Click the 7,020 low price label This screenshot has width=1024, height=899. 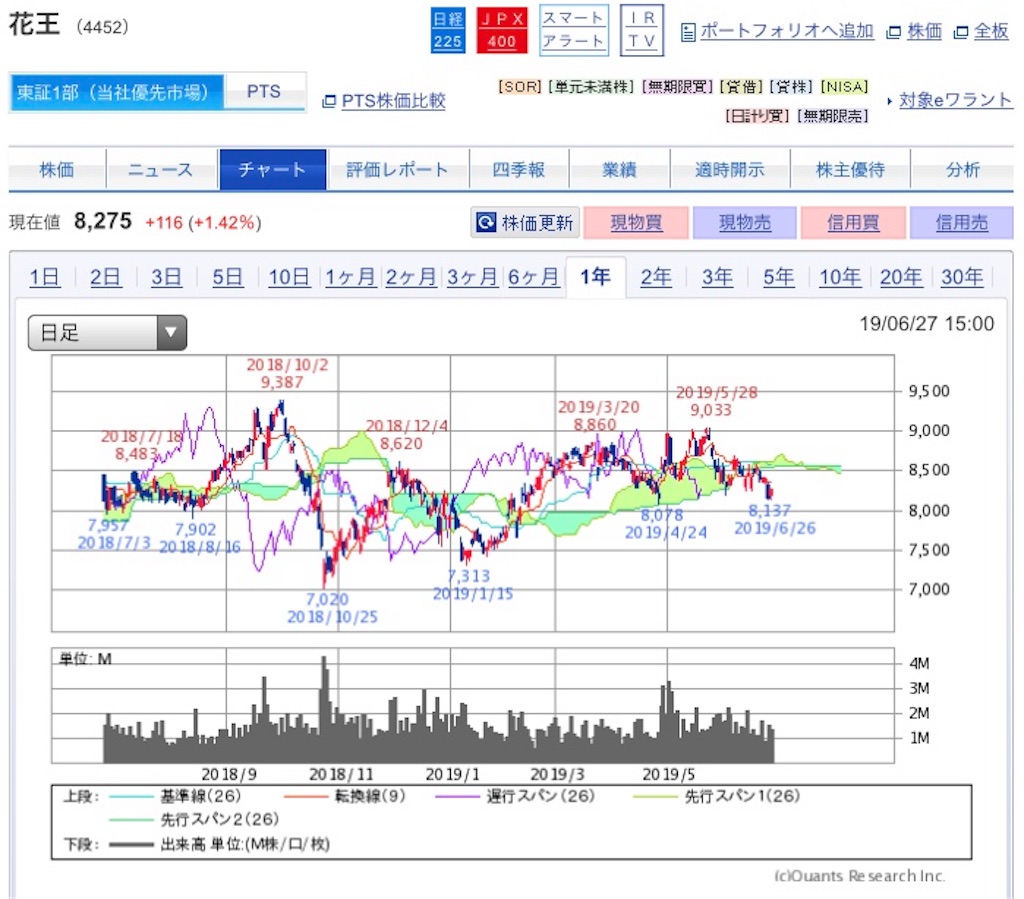coord(327,599)
